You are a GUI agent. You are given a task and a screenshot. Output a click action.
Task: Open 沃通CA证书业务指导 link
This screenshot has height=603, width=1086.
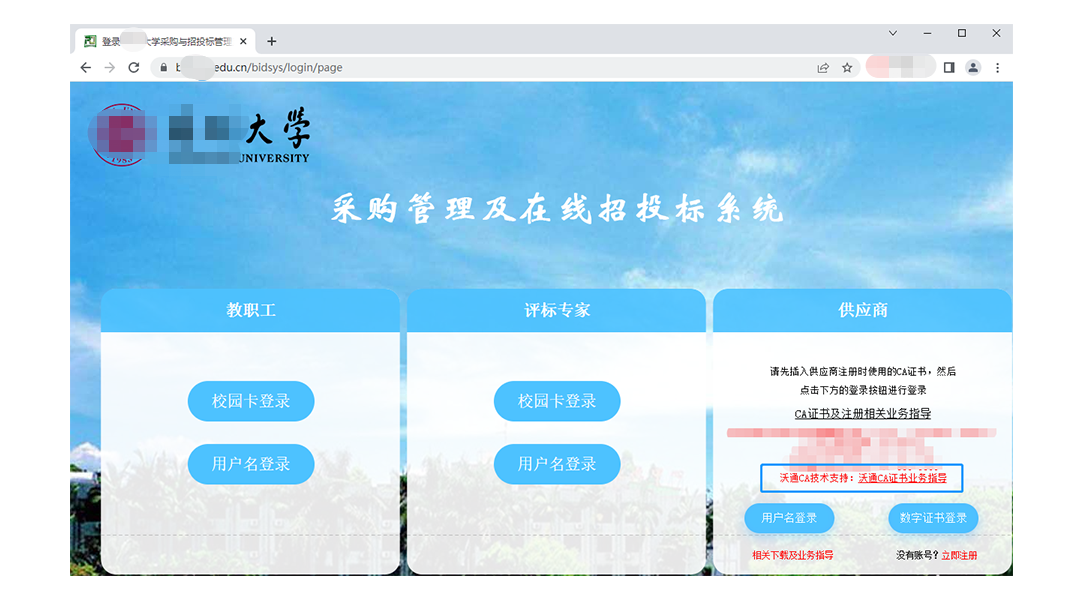(902, 478)
